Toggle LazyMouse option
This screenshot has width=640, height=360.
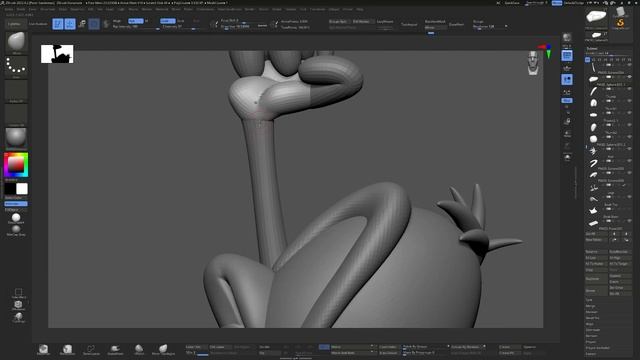tap(385, 22)
